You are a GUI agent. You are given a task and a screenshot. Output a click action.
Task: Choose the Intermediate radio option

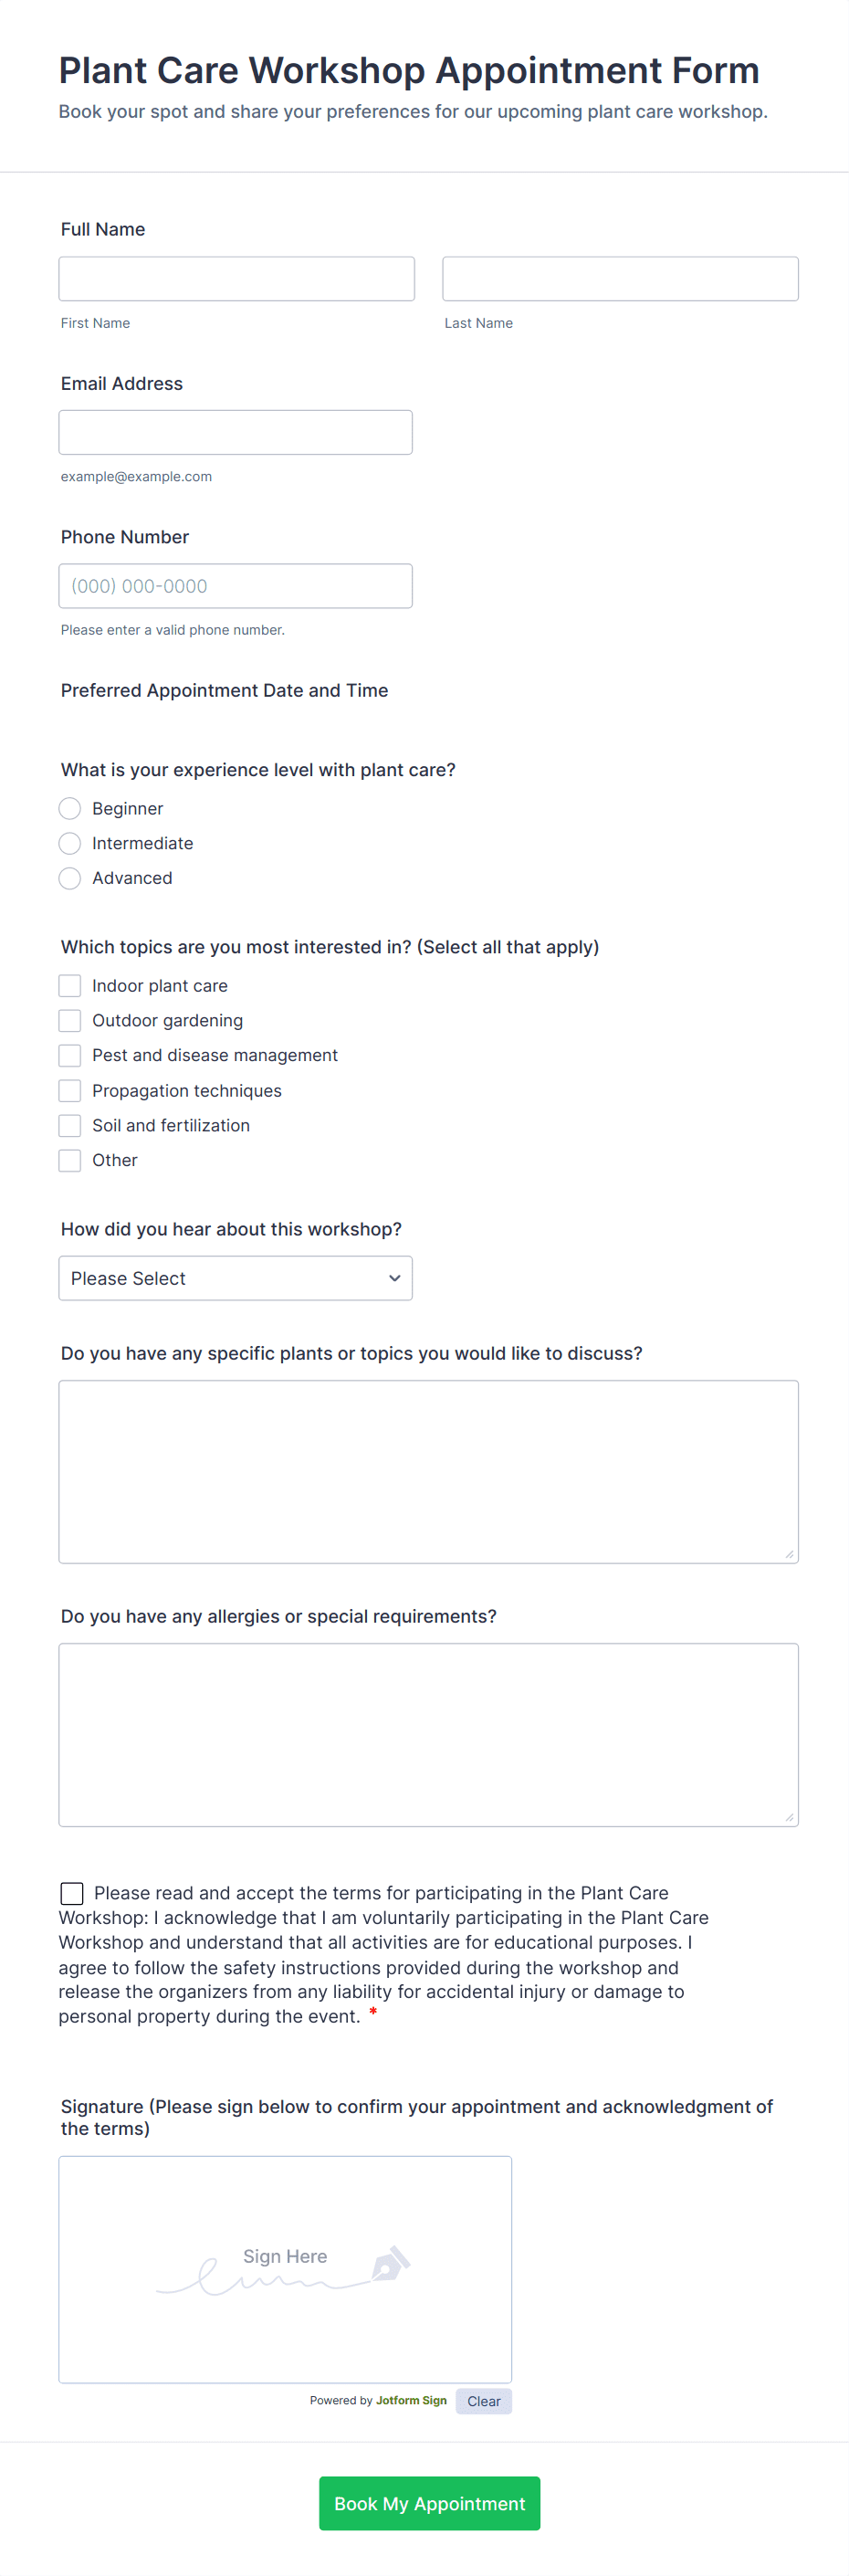click(x=70, y=843)
